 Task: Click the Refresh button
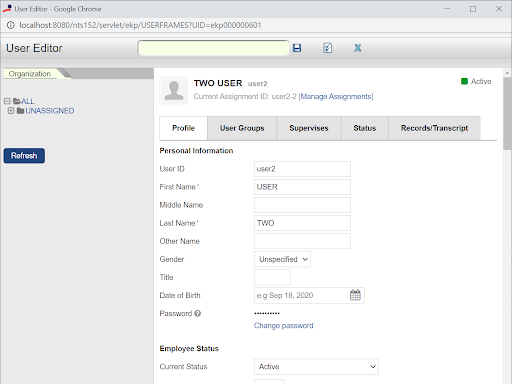click(x=24, y=156)
